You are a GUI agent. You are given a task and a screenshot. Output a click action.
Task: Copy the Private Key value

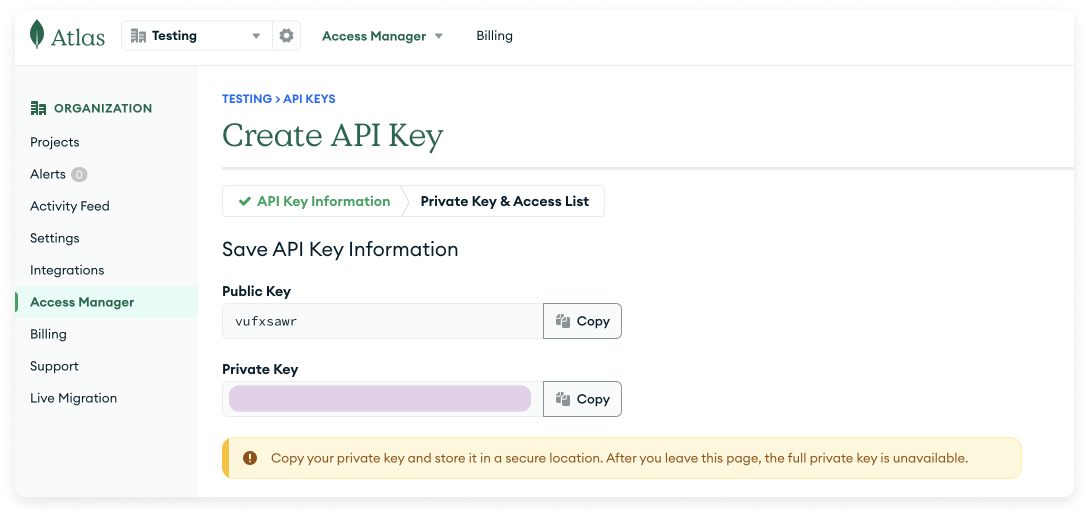pyautogui.click(x=582, y=399)
